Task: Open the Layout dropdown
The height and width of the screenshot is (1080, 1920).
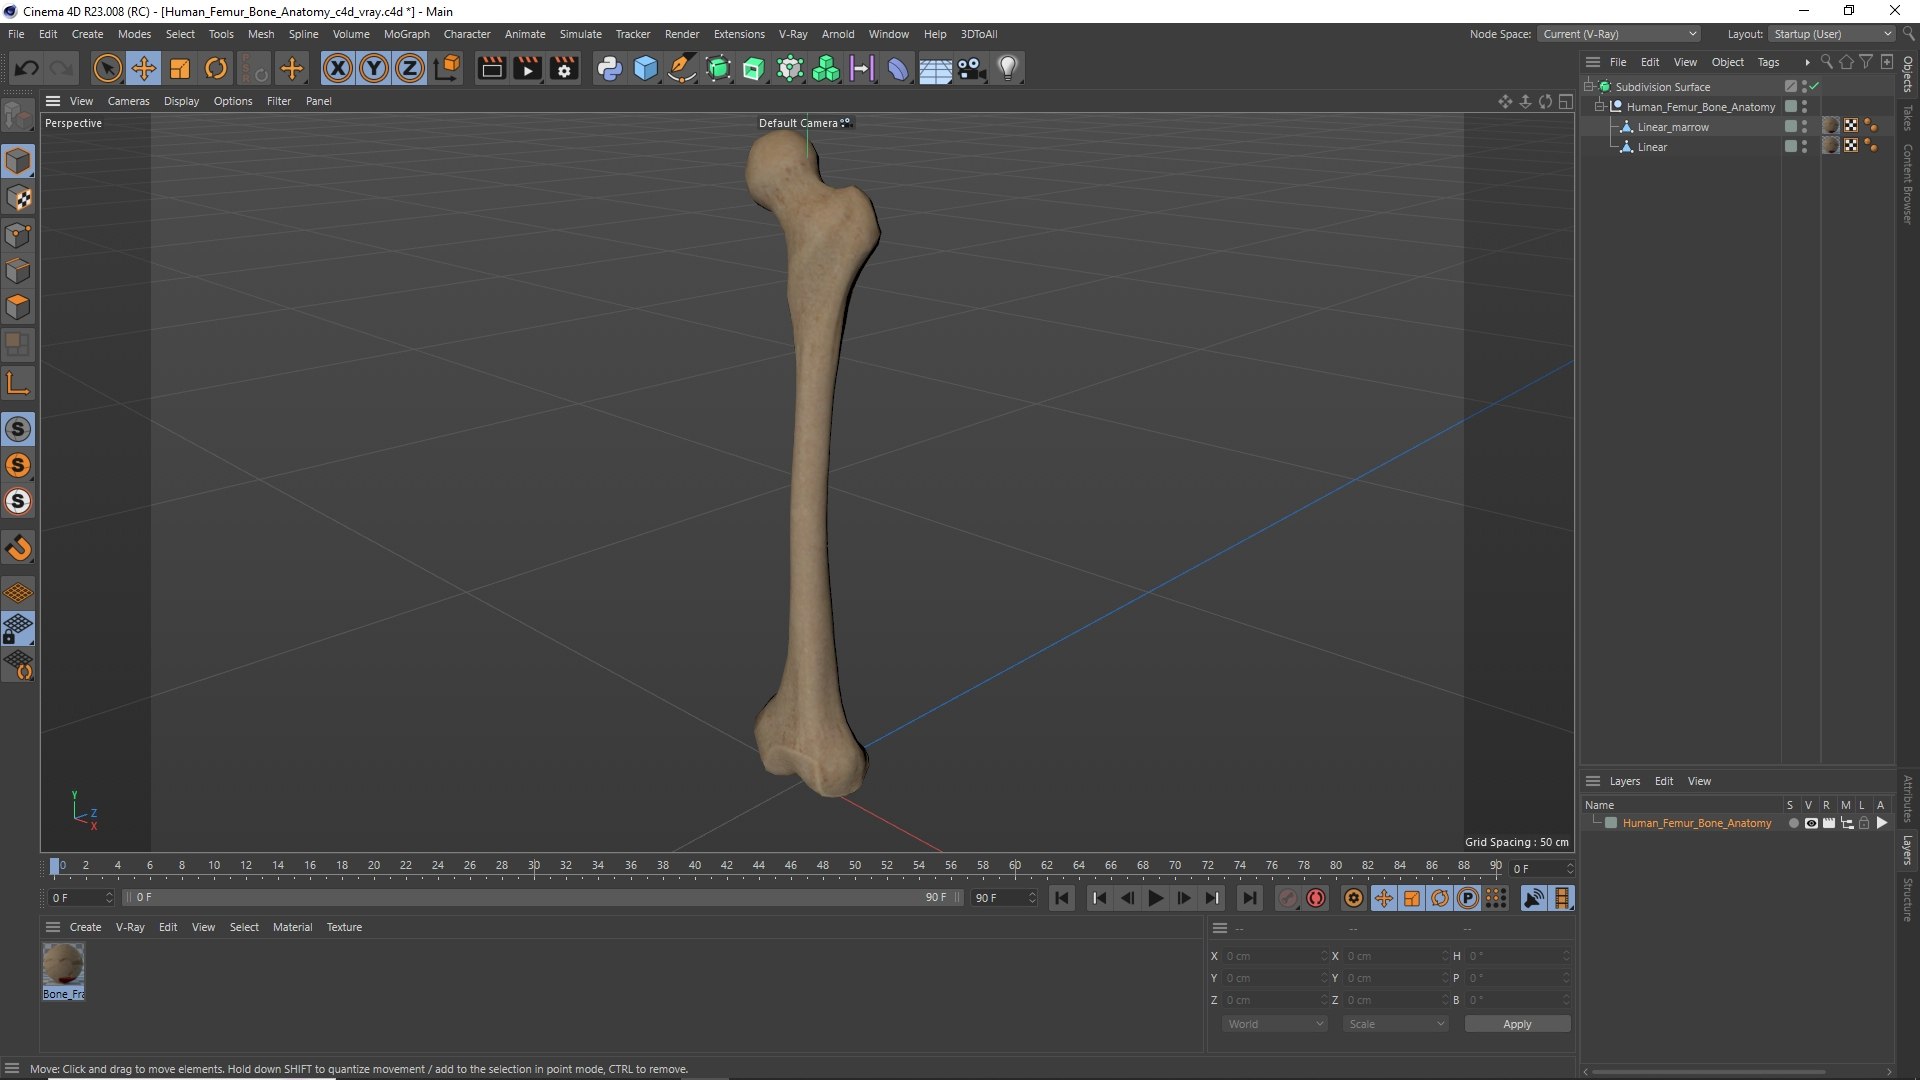Action: (1831, 34)
